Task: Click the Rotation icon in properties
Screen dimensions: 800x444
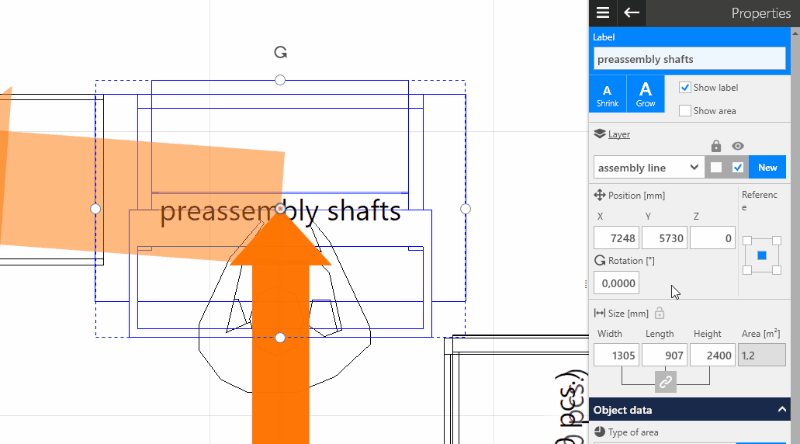Action: click(599, 260)
